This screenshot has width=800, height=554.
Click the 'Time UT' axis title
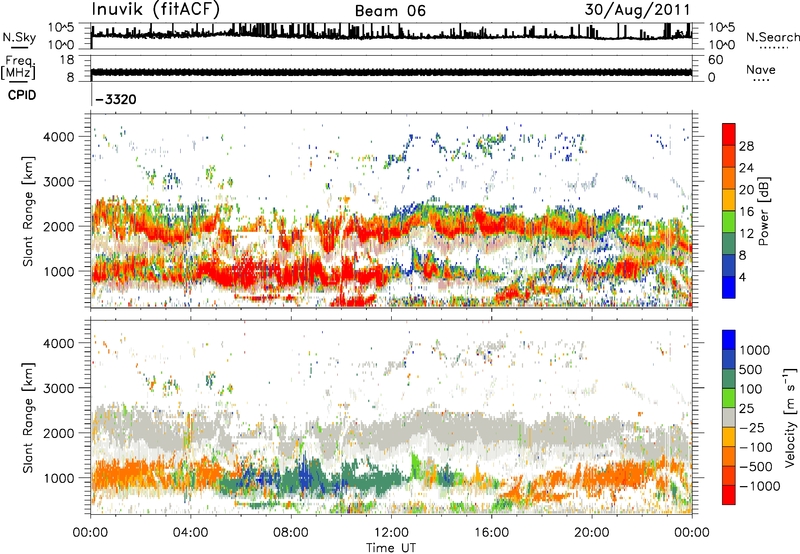pyautogui.click(x=391, y=548)
